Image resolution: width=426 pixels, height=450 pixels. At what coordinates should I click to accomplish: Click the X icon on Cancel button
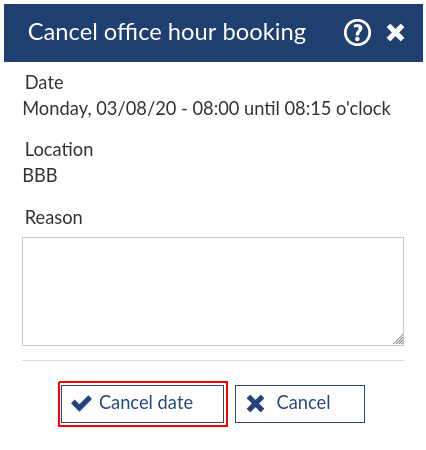[x=255, y=403]
